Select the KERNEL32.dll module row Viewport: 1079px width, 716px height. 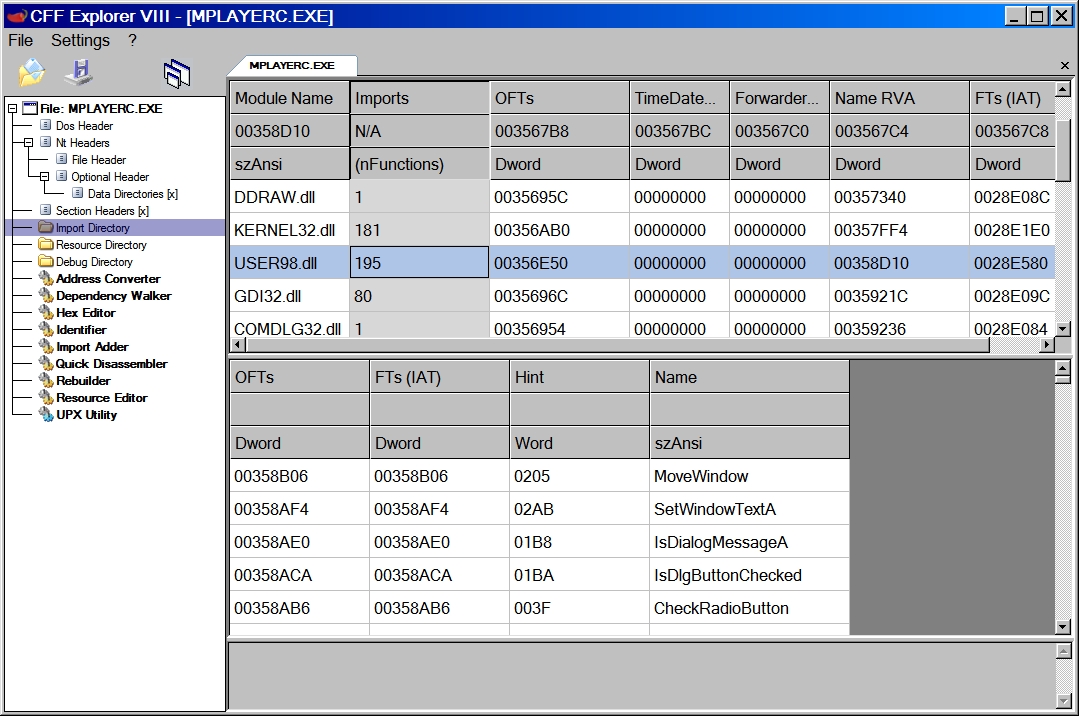(x=642, y=230)
